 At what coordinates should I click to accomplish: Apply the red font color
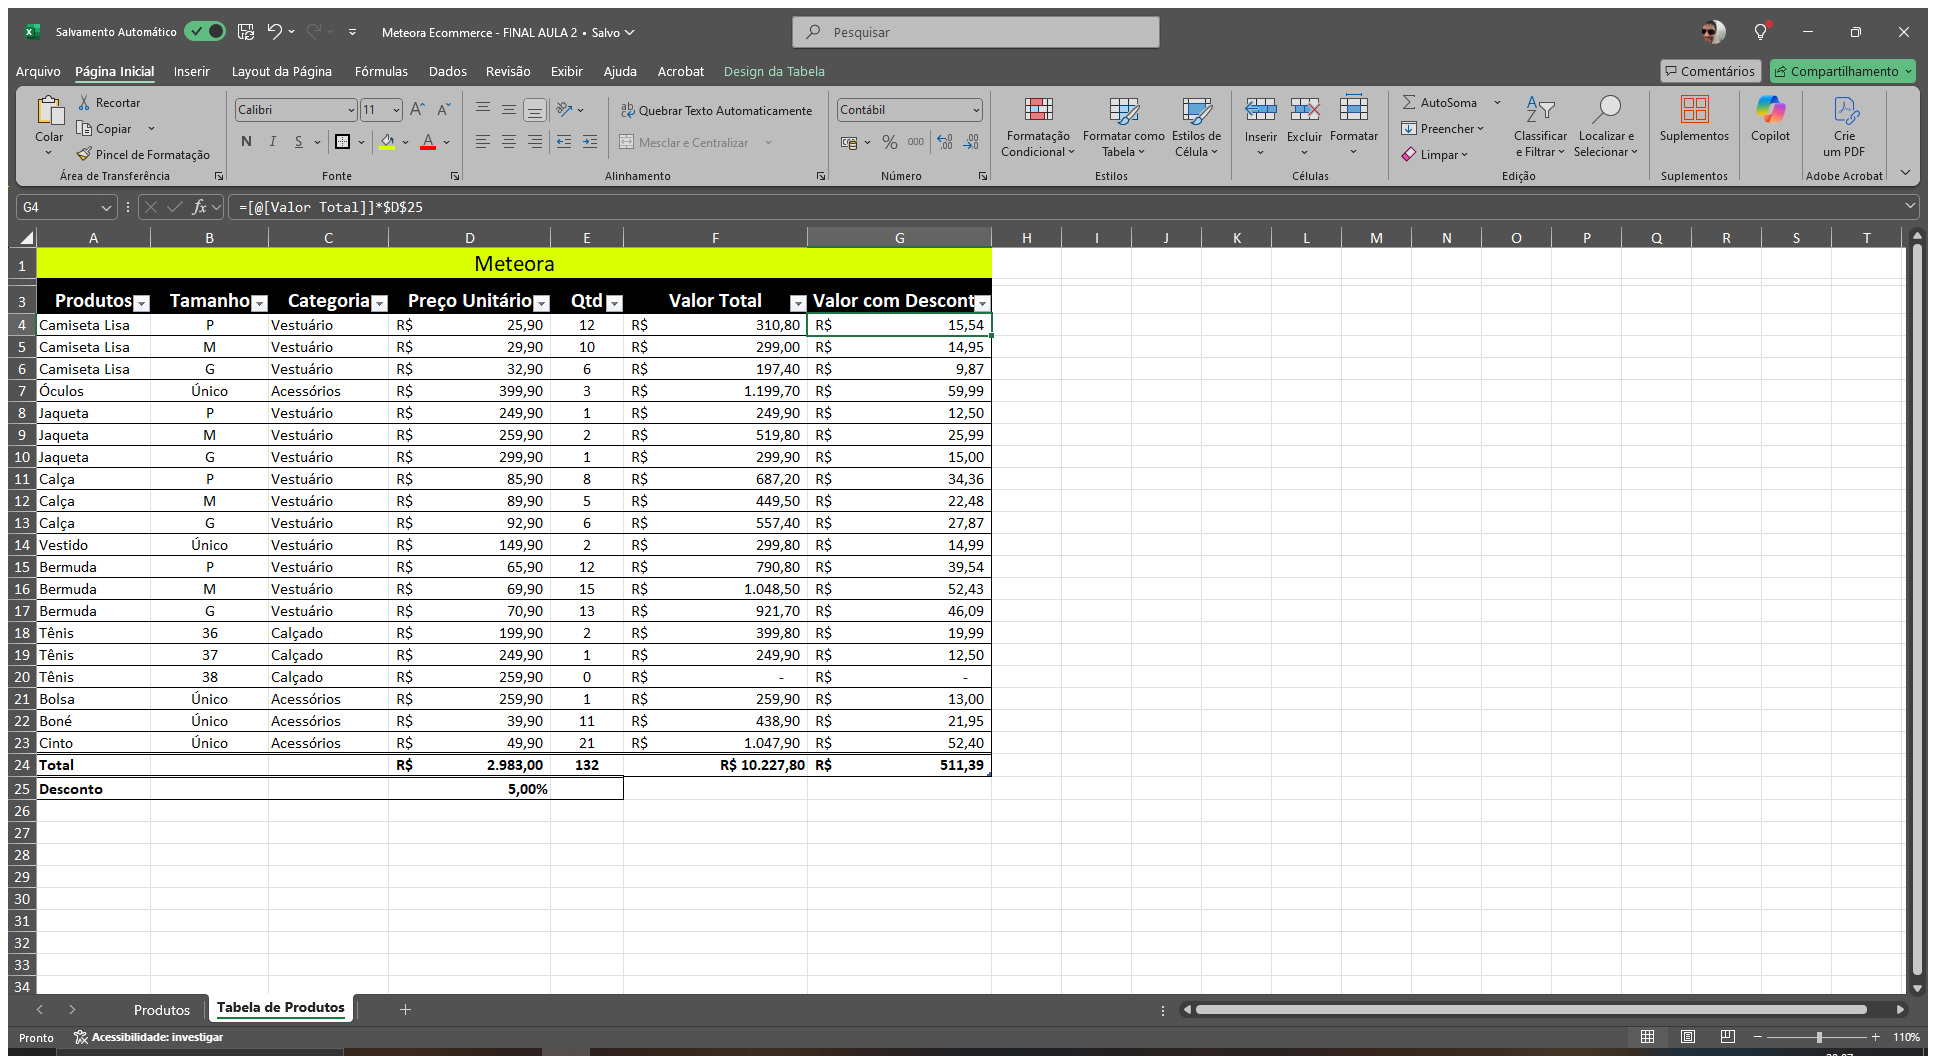click(x=428, y=142)
